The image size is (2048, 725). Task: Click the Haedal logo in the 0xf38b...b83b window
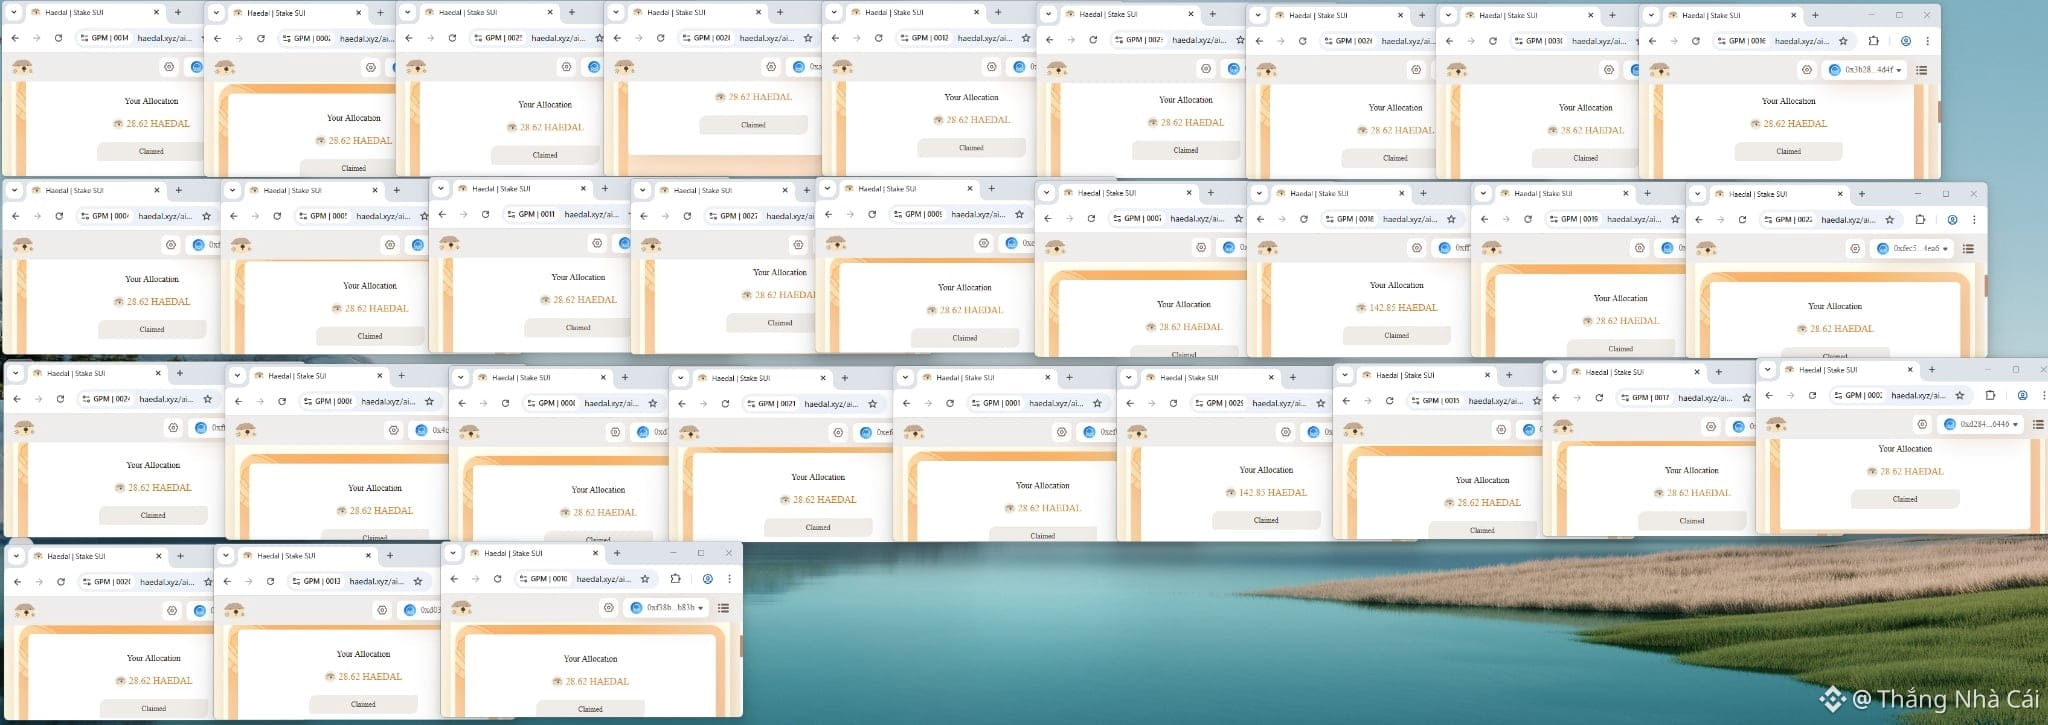[x=461, y=608]
